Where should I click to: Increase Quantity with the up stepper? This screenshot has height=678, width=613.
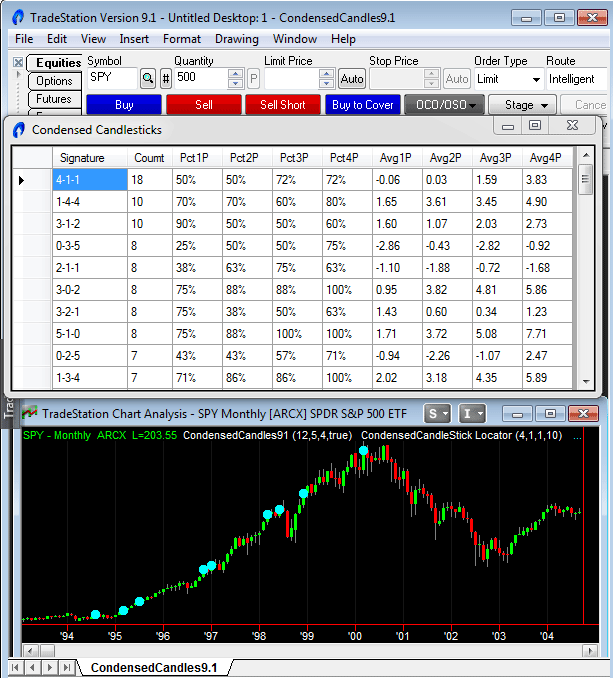click(x=235, y=74)
